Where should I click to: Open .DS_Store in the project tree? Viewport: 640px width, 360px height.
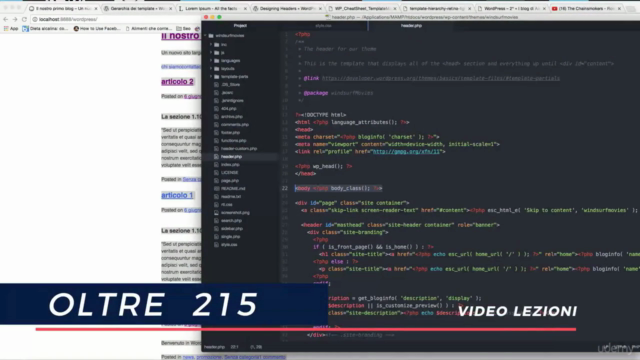231,84
